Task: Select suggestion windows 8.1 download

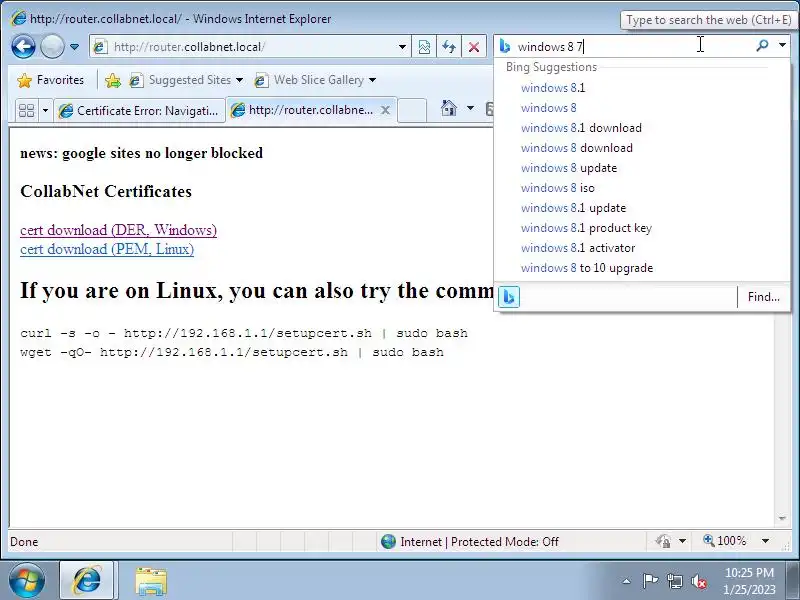Action: pos(581,128)
